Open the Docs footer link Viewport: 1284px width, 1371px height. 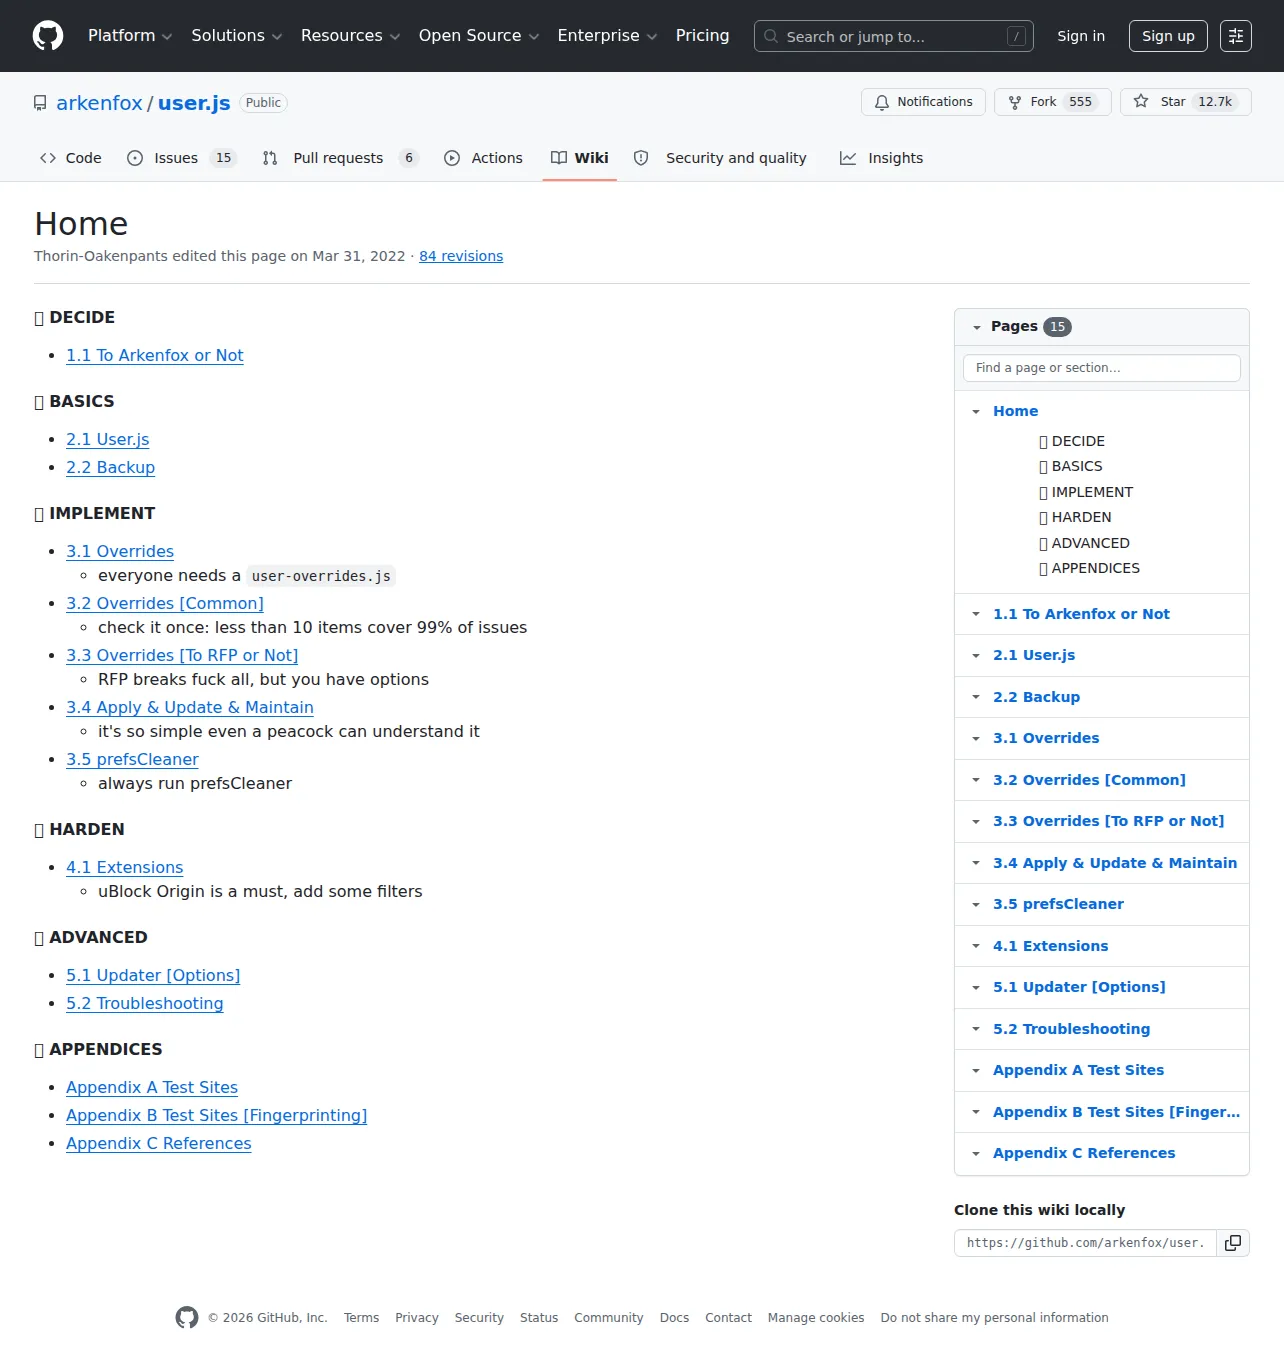point(674,1318)
